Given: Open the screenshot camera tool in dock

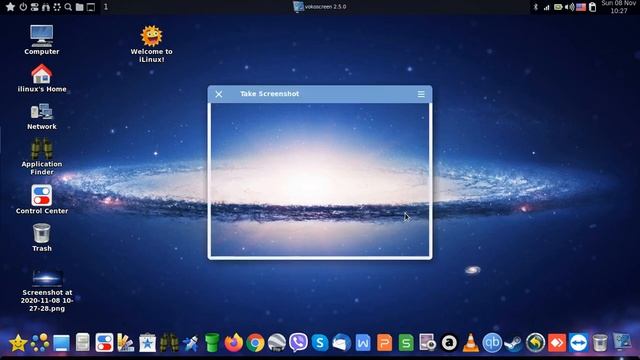Looking at the screenshot, I should [427, 343].
